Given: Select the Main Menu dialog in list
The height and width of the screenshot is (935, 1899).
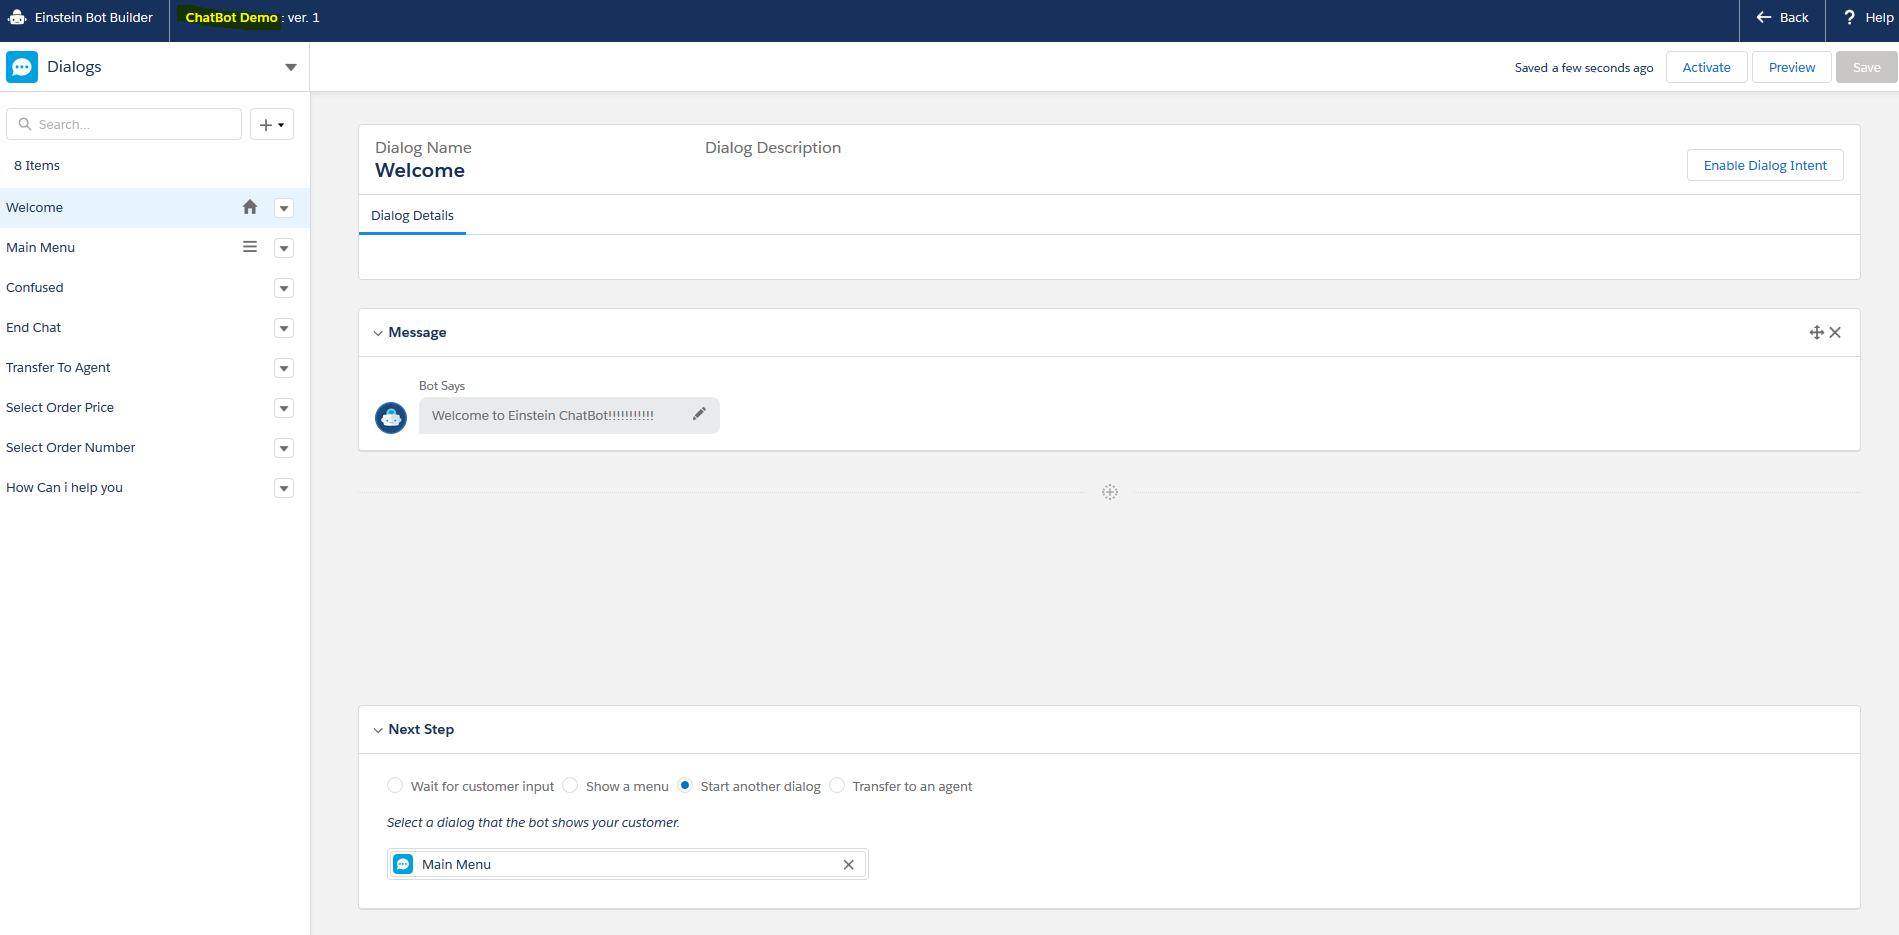Looking at the screenshot, I should pyautogui.click(x=155, y=247).
